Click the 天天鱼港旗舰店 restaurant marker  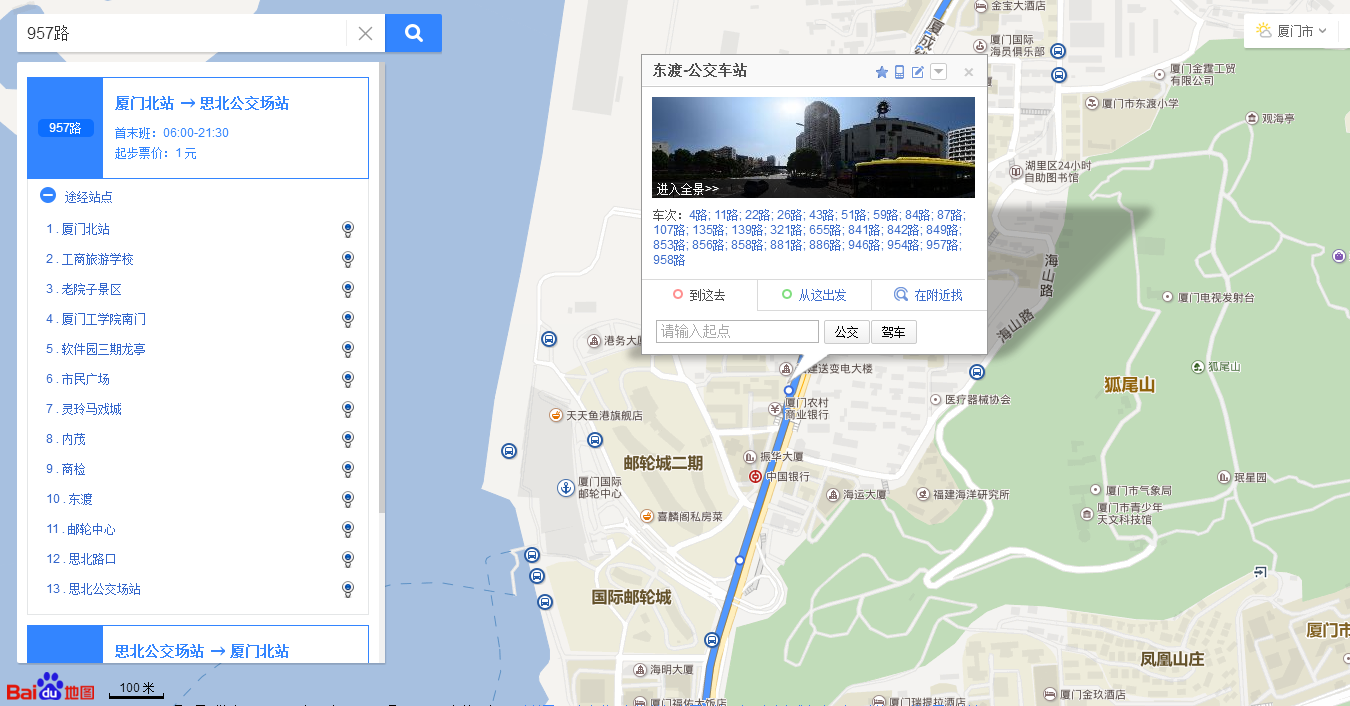click(556, 415)
